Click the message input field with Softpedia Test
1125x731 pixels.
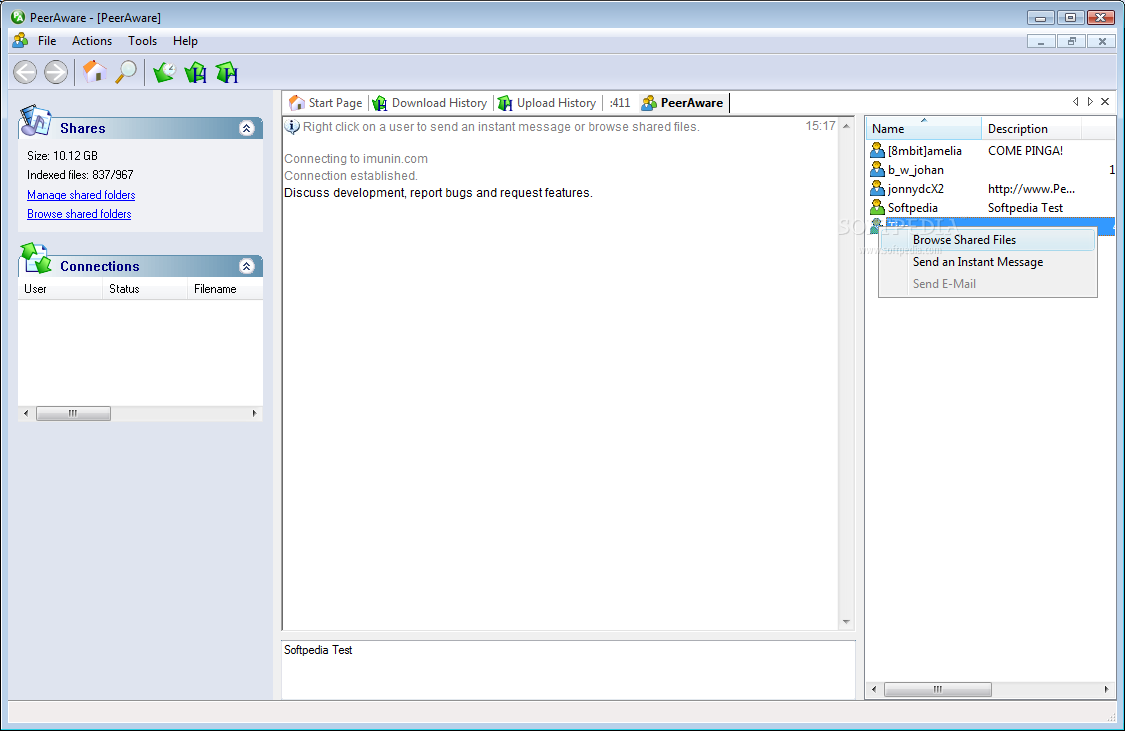click(x=568, y=670)
